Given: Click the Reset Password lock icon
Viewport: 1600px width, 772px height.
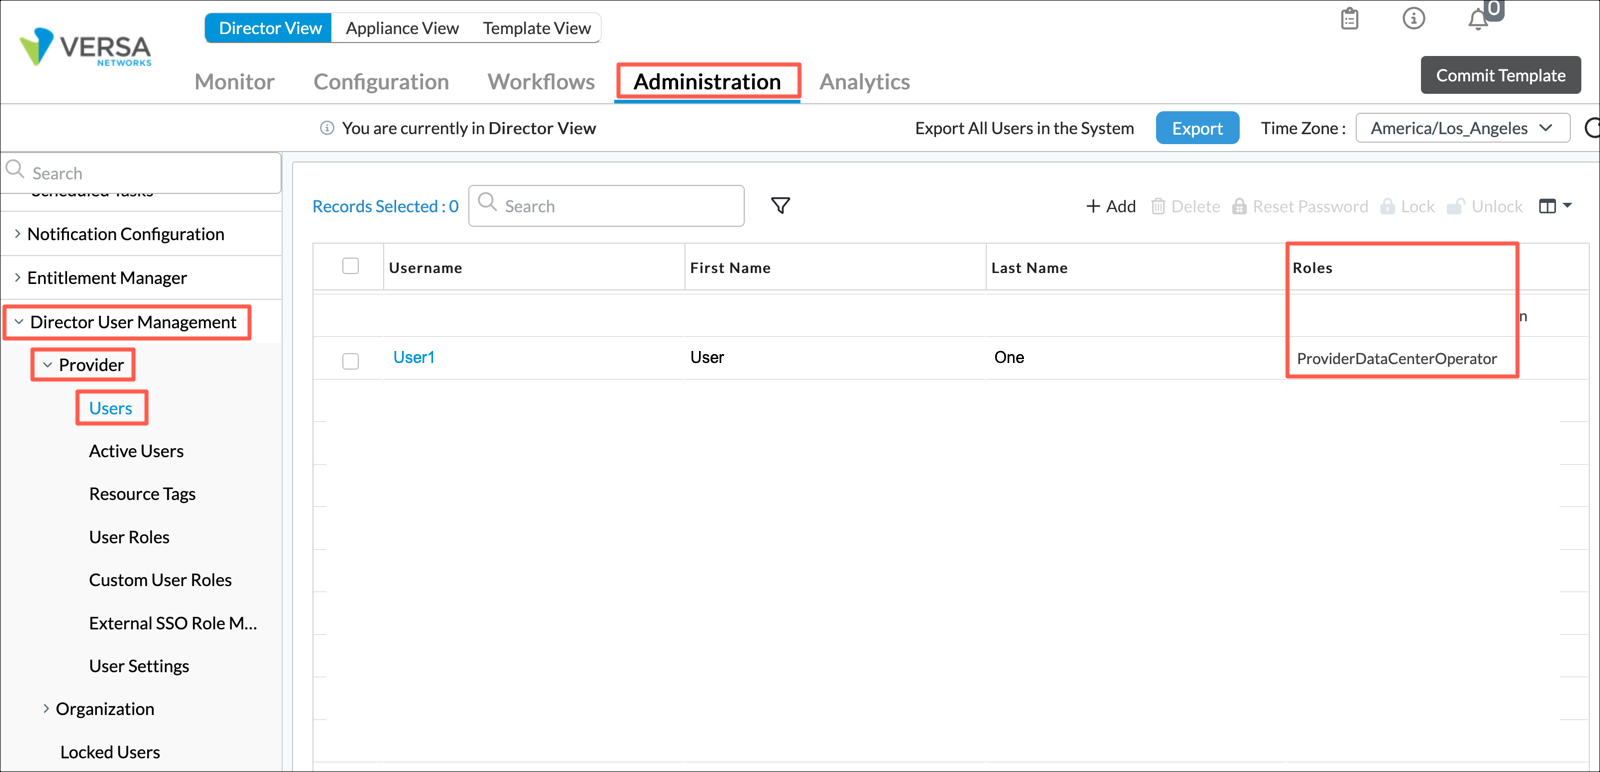Looking at the screenshot, I should [1239, 206].
